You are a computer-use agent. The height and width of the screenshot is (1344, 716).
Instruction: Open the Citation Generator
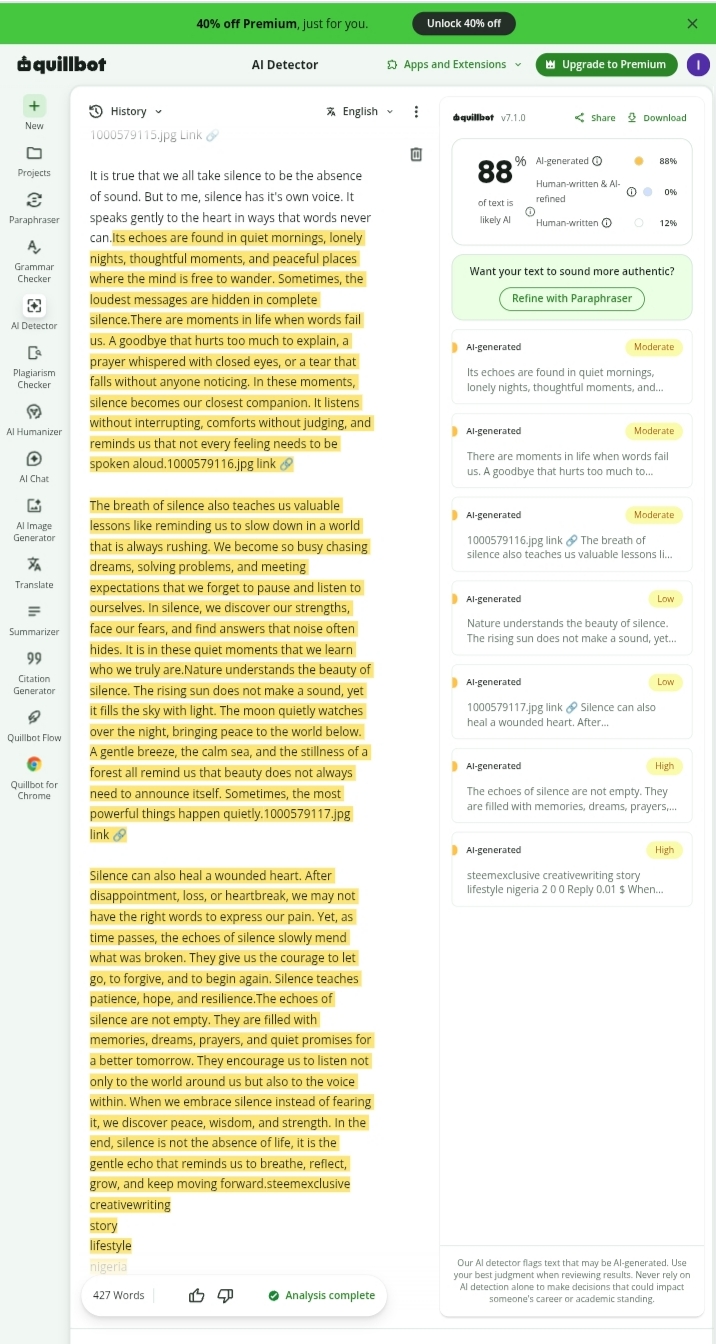click(34, 672)
